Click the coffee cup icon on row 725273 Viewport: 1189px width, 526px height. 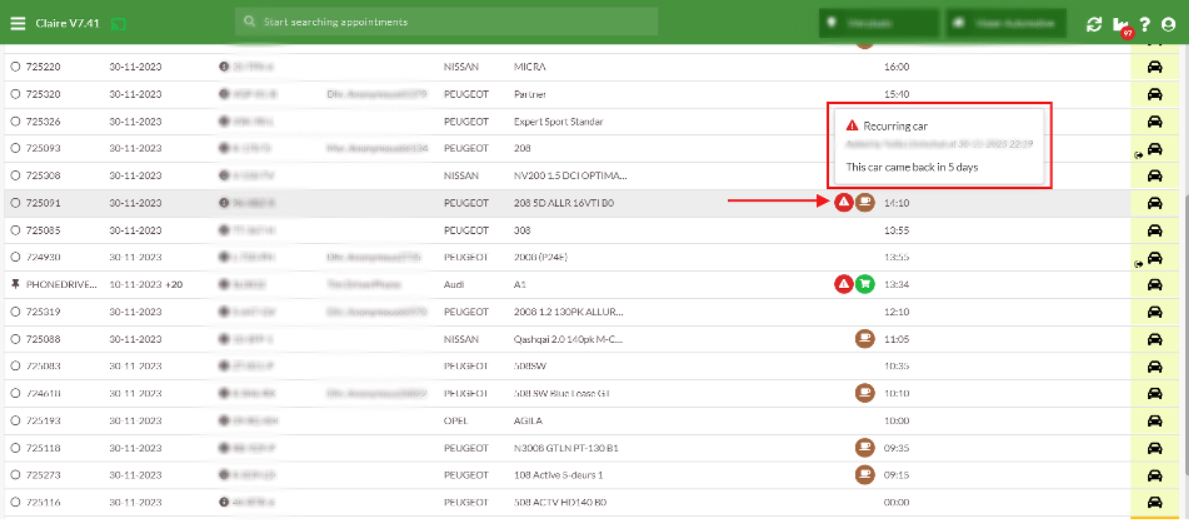864,474
